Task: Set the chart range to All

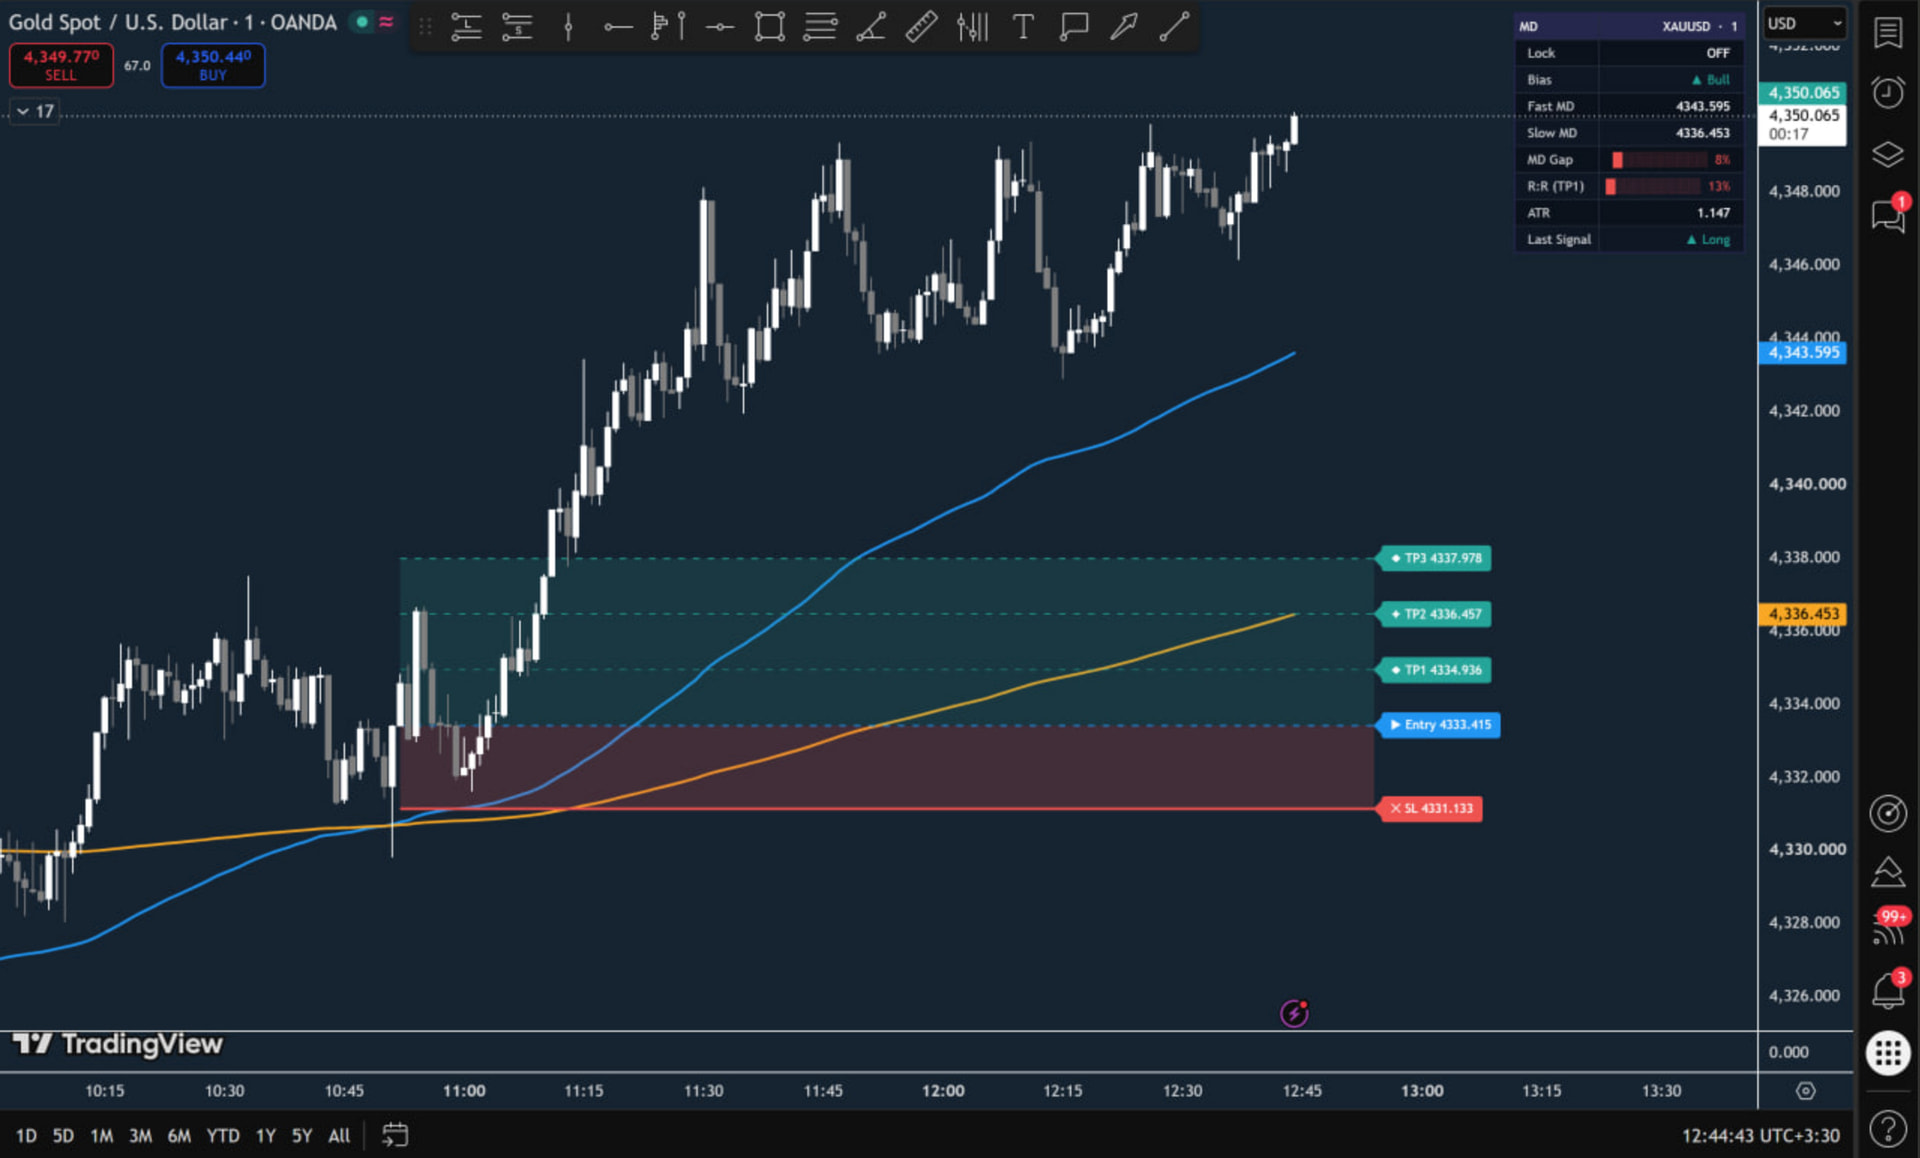Action: pyautogui.click(x=339, y=1135)
